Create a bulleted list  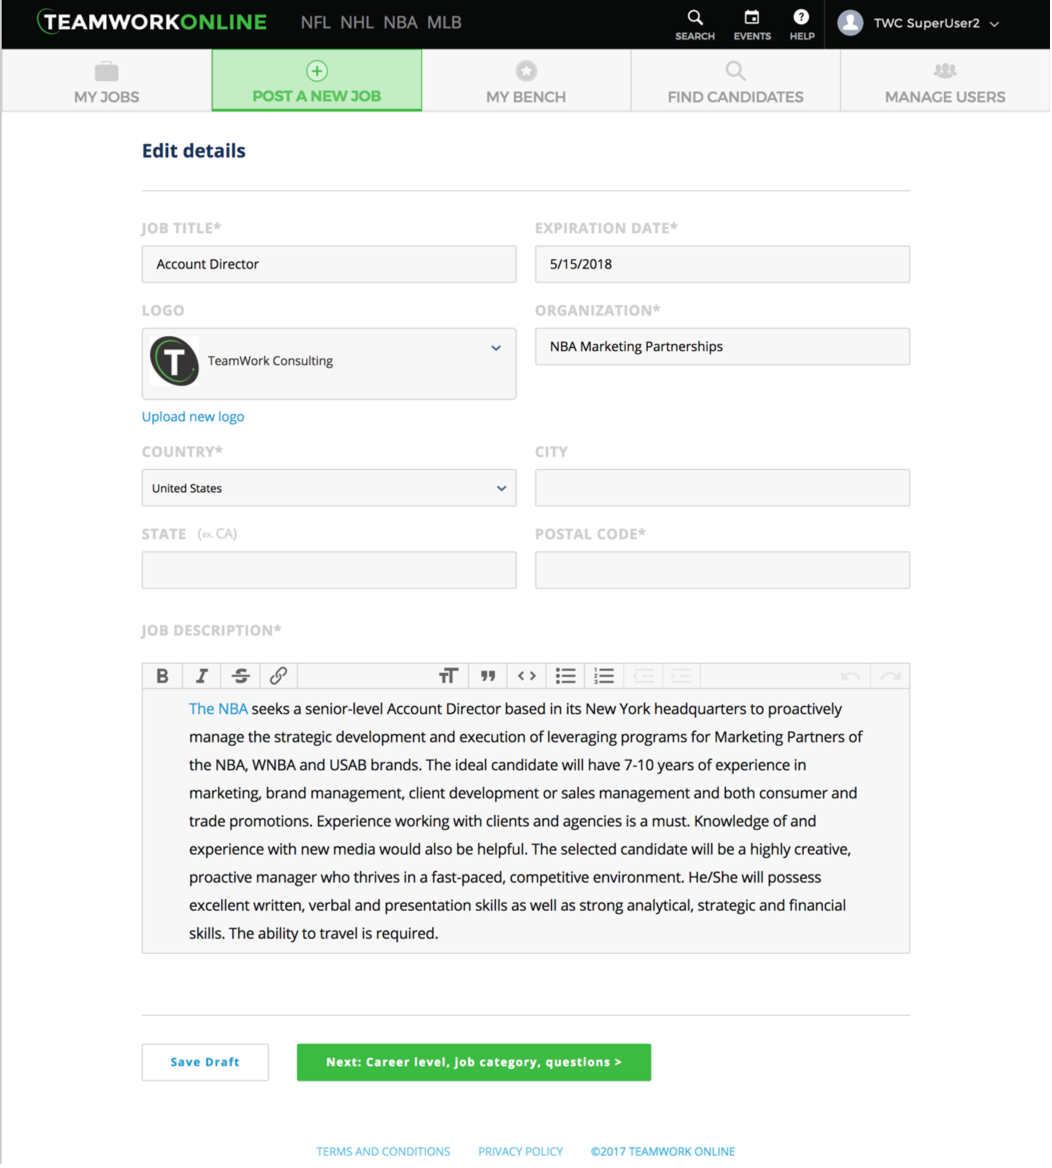565,676
